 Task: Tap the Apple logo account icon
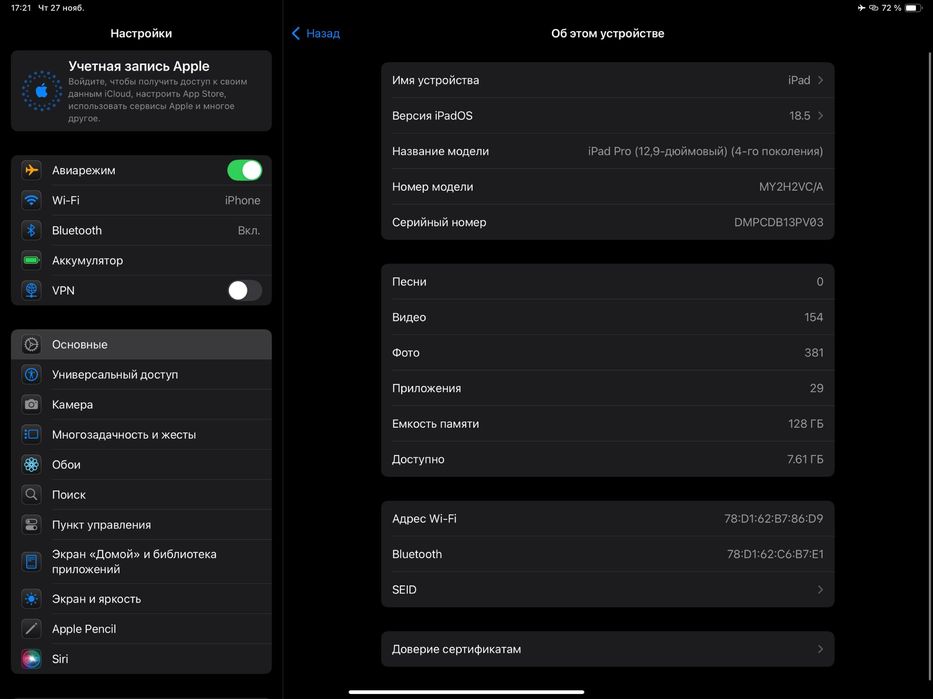(42, 91)
